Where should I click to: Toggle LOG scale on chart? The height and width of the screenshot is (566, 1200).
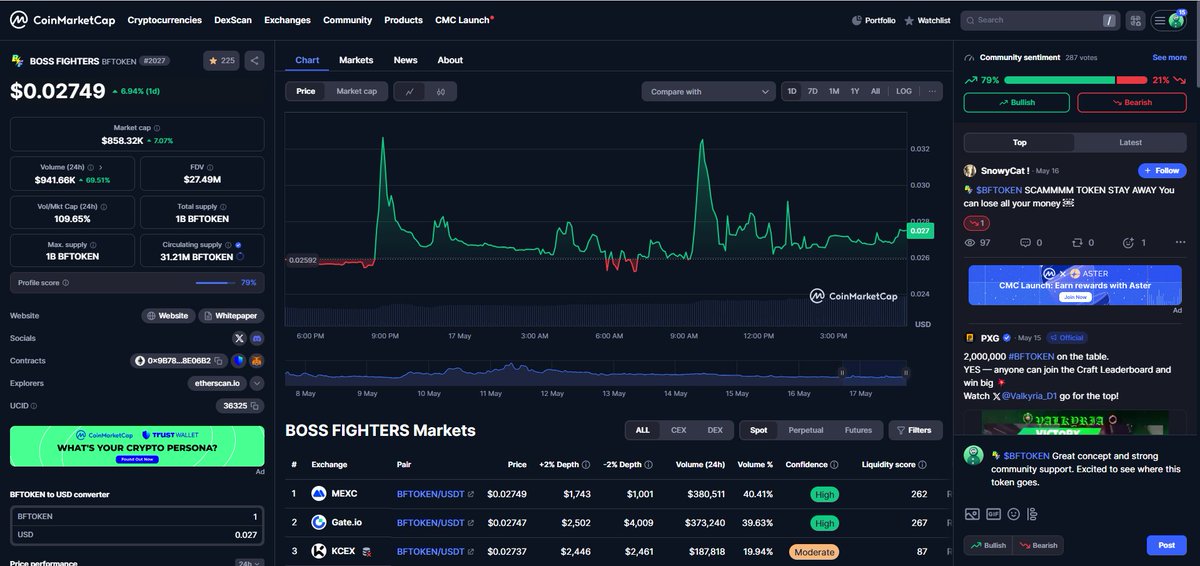click(x=904, y=91)
